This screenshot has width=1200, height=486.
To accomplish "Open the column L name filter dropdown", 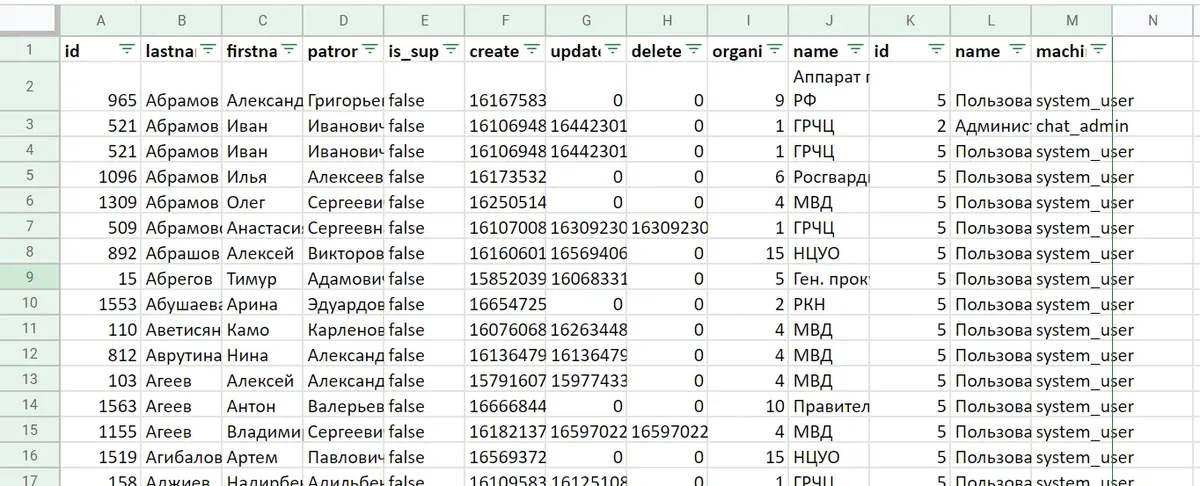I will point(1017,50).
